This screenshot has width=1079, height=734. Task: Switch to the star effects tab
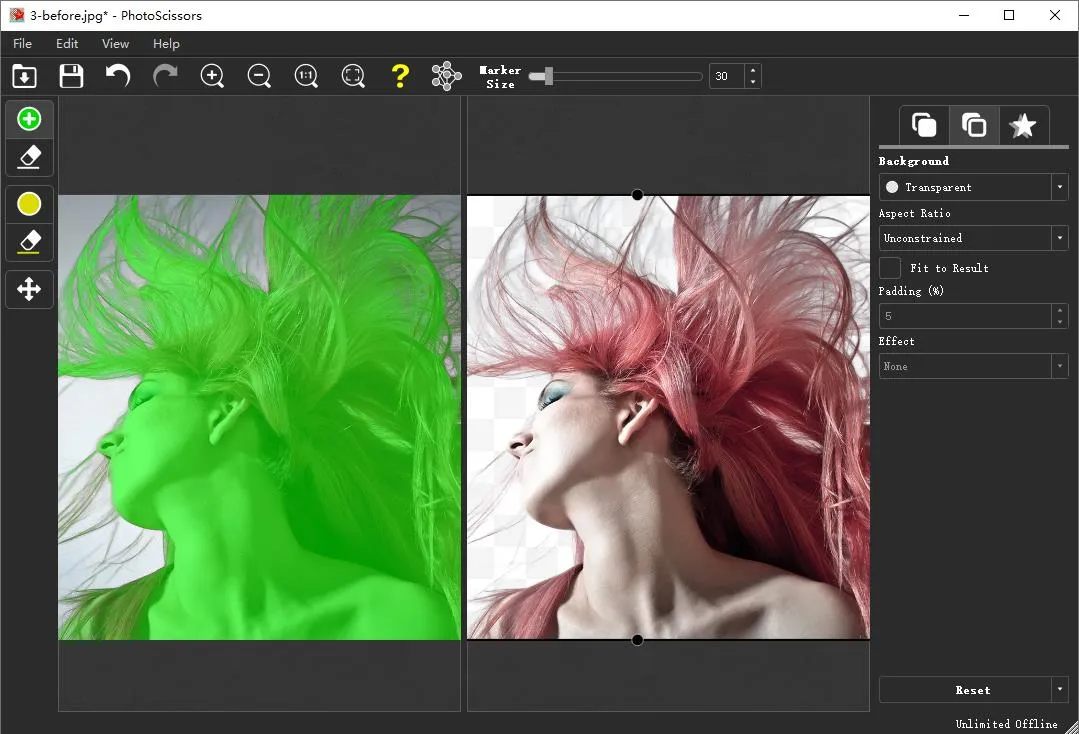pos(1022,126)
